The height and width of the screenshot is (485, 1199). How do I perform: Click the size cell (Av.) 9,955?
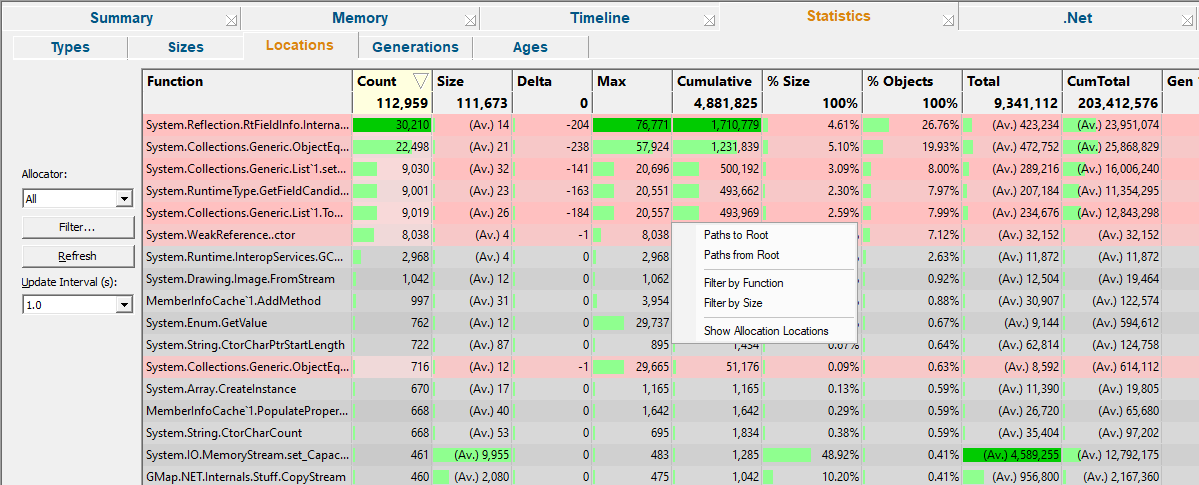(x=472, y=455)
